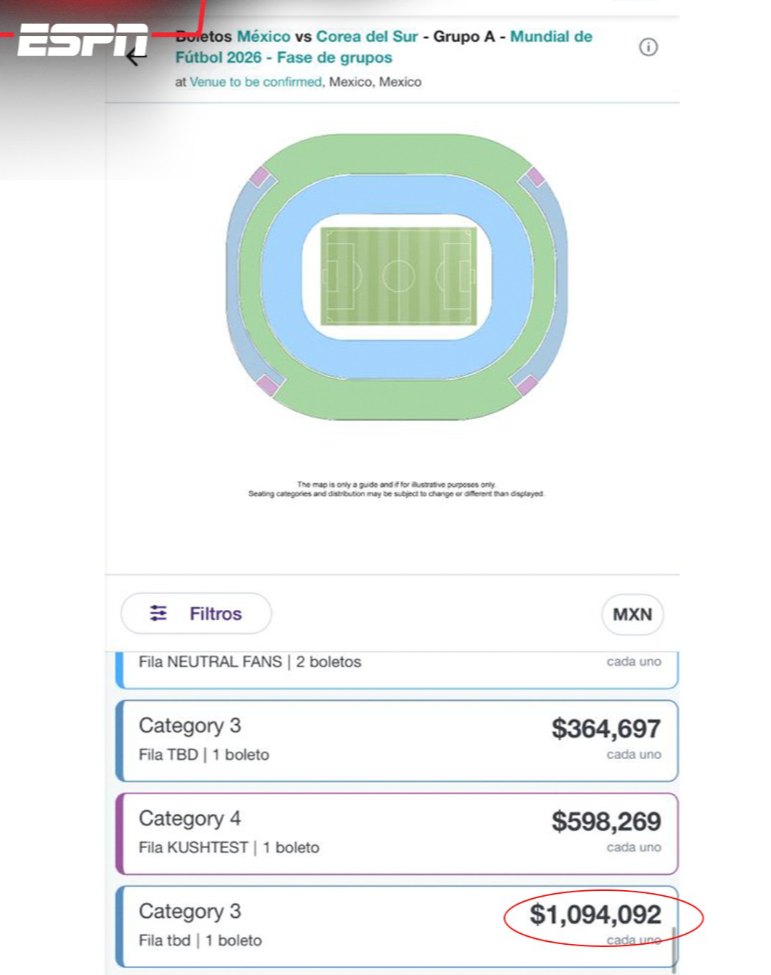Go back using the back arrow

click(137, 55)
